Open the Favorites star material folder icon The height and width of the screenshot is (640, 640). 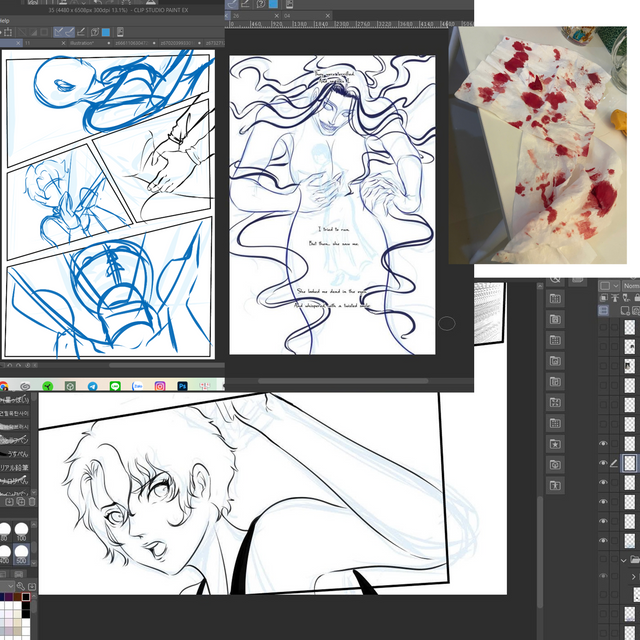[555, 444]
